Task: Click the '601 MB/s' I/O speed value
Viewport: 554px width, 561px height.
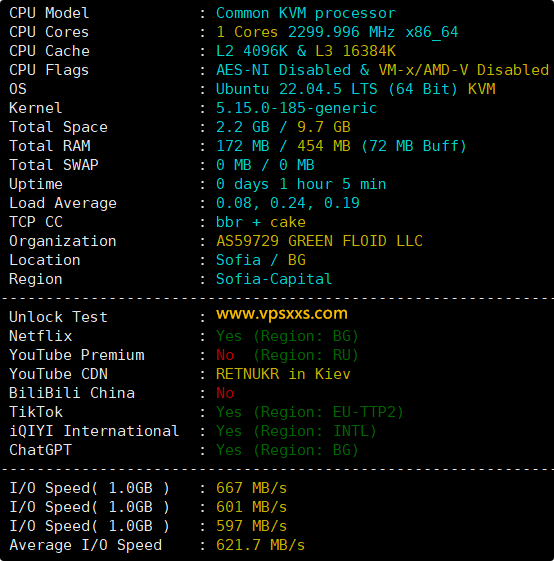Action: pyautogui.click(x=252, y=507)
